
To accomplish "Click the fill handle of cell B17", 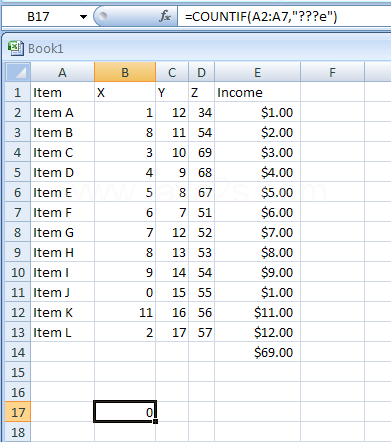I will click(x=155, y=422).
